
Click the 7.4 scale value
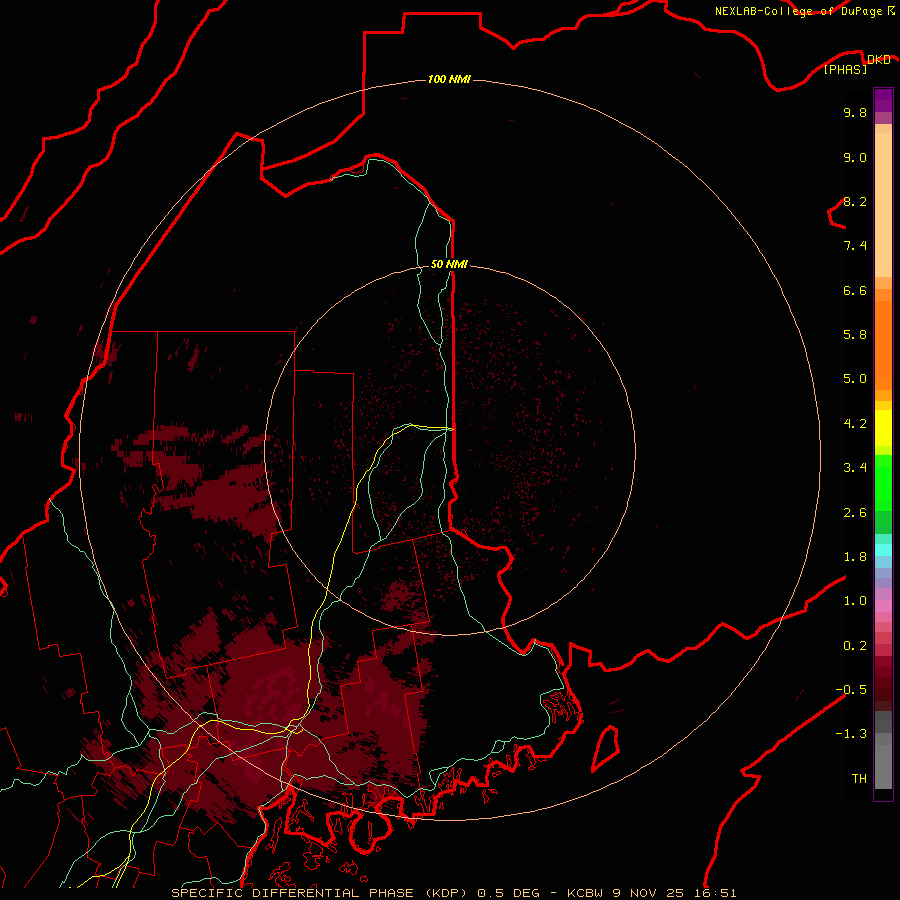pyautogui.click(x=855, y=246)
